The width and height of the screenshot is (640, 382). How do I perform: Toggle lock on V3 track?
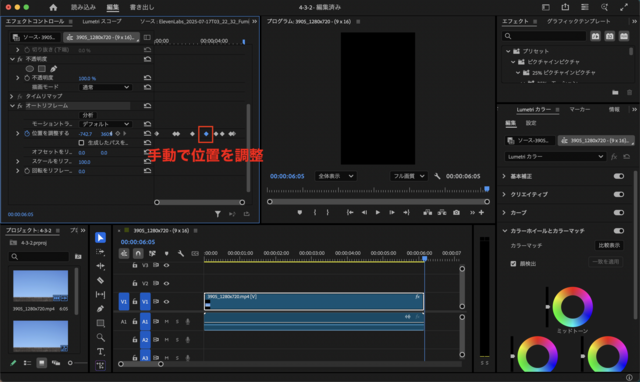pos(134,265)
